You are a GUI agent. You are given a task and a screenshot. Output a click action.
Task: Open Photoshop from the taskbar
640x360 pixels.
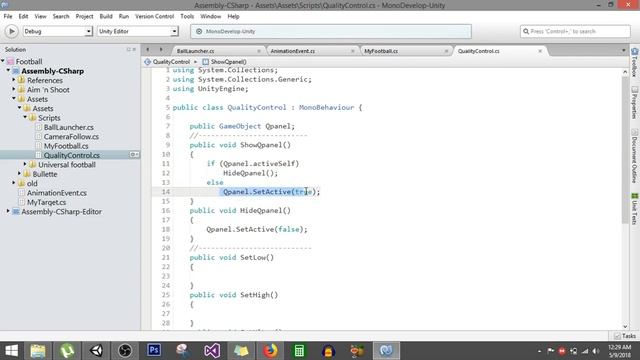[x=154, y=351]
